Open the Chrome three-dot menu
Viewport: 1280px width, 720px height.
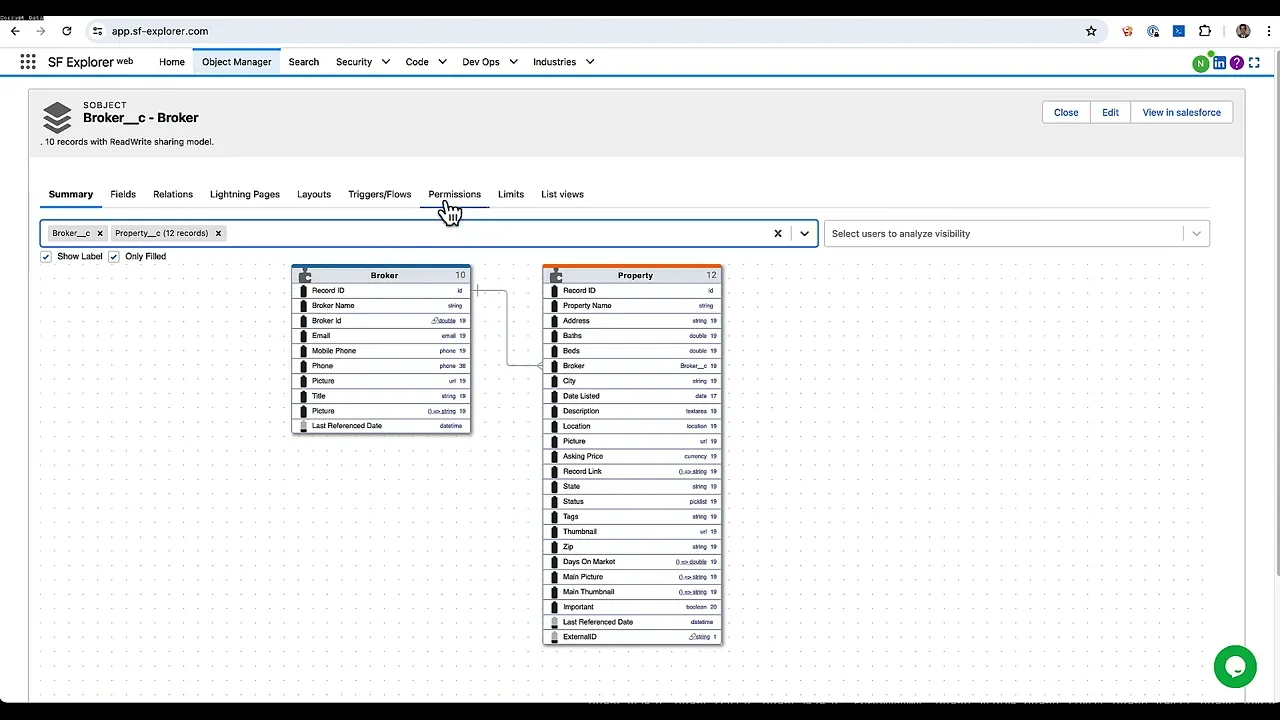[1267, 31]
